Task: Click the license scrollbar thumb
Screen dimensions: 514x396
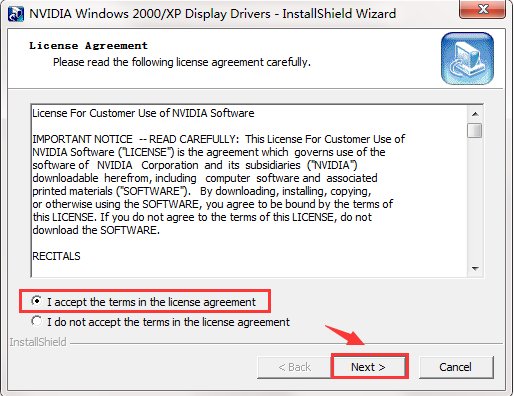Action: point(475,130)
